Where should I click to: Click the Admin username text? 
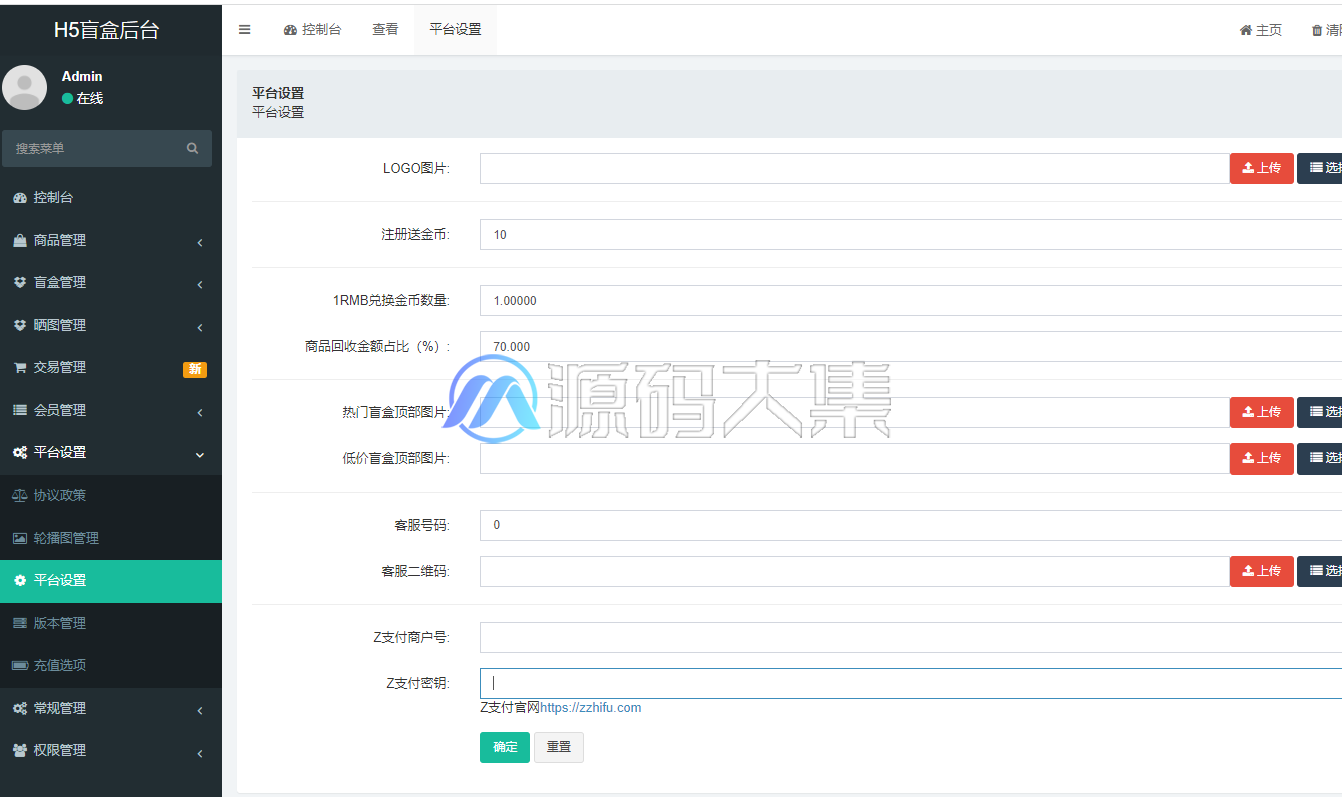pos(82,76)
